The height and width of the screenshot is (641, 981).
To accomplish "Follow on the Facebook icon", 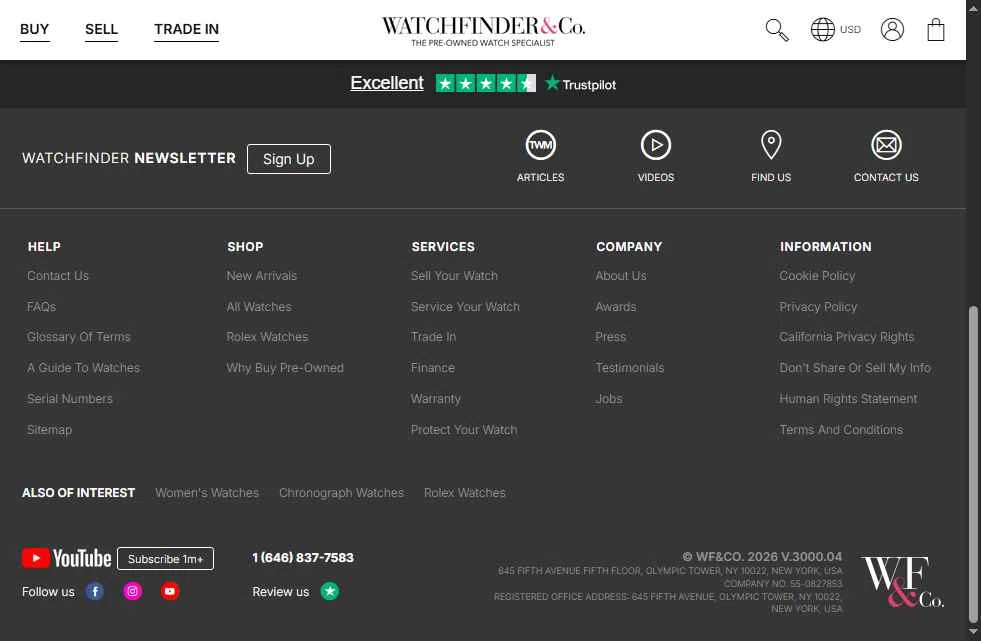I will pos(95,591).
